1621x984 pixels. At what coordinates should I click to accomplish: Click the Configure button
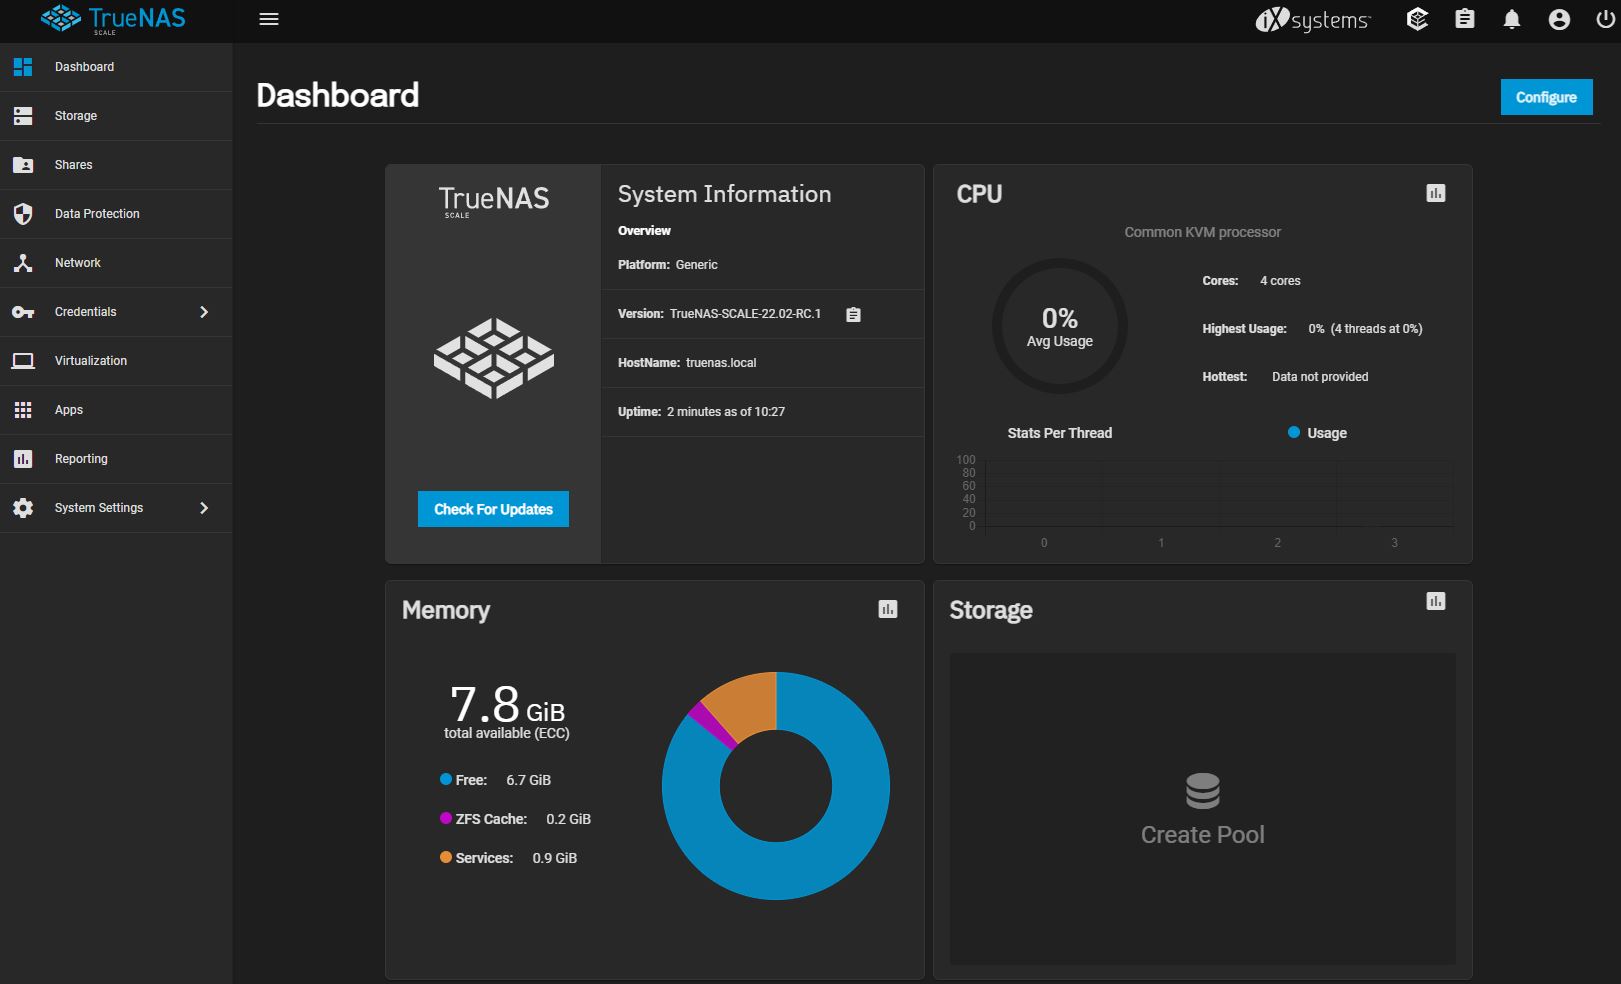click(1546, 97)
